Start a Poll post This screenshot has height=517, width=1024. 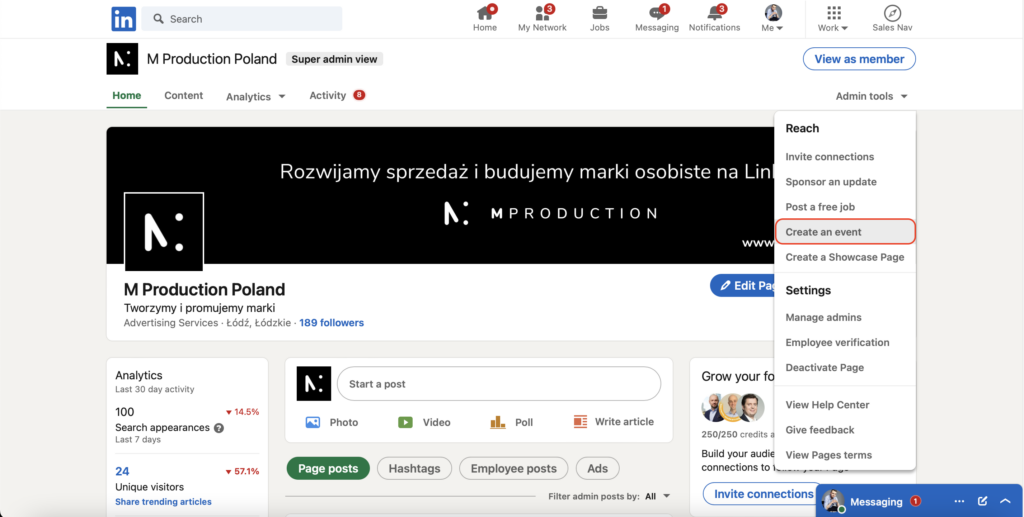pyautogui.click(x=512, y=422)
